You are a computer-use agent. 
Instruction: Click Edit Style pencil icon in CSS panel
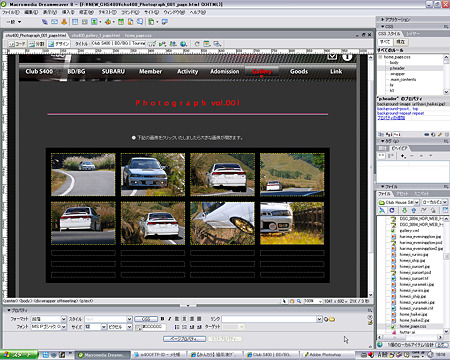pos(440,134)
